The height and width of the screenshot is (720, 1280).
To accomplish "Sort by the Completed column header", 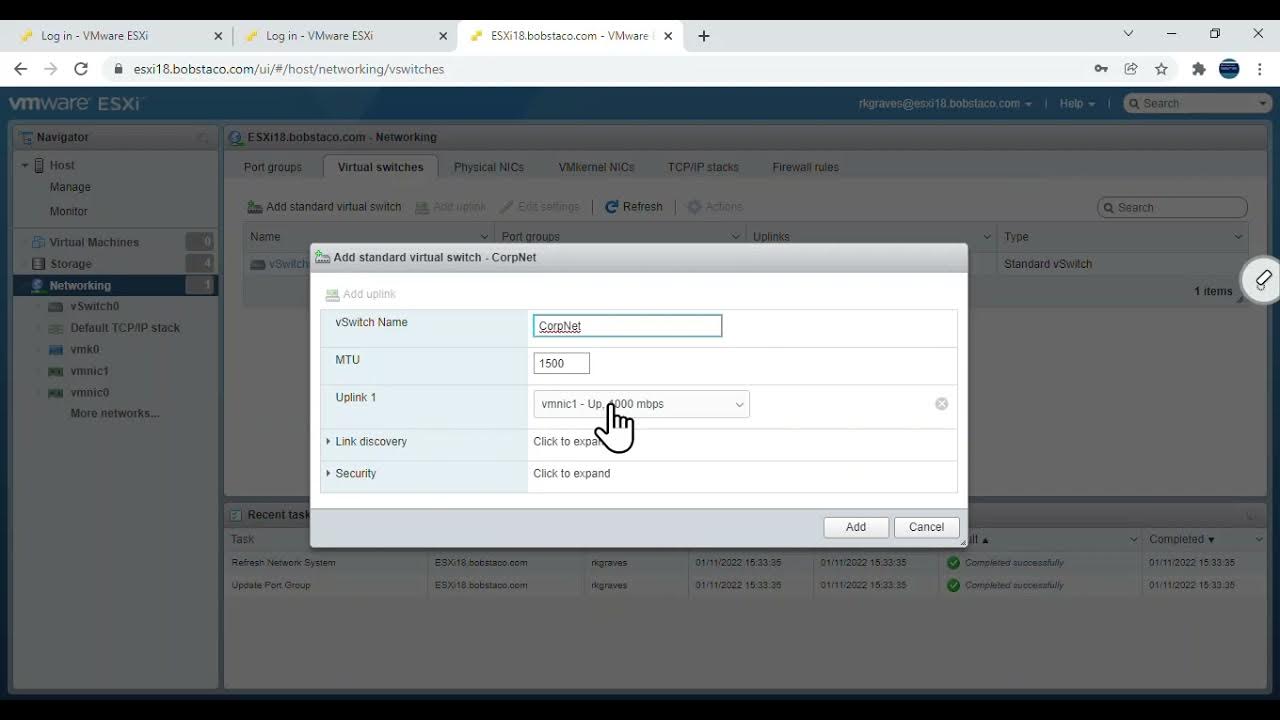I will click(x=1181, y=539).
